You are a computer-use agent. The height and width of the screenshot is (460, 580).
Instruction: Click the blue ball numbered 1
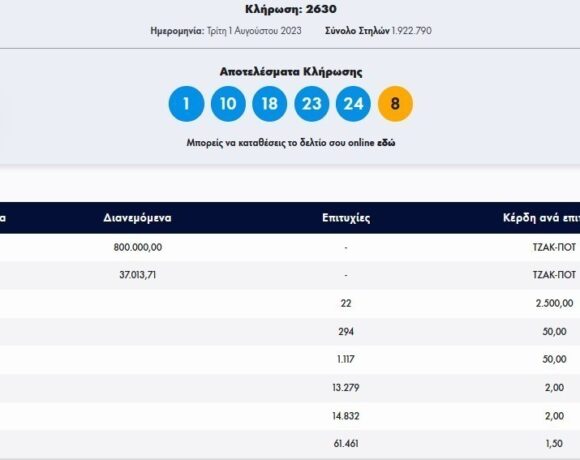(x=186, y=104)
